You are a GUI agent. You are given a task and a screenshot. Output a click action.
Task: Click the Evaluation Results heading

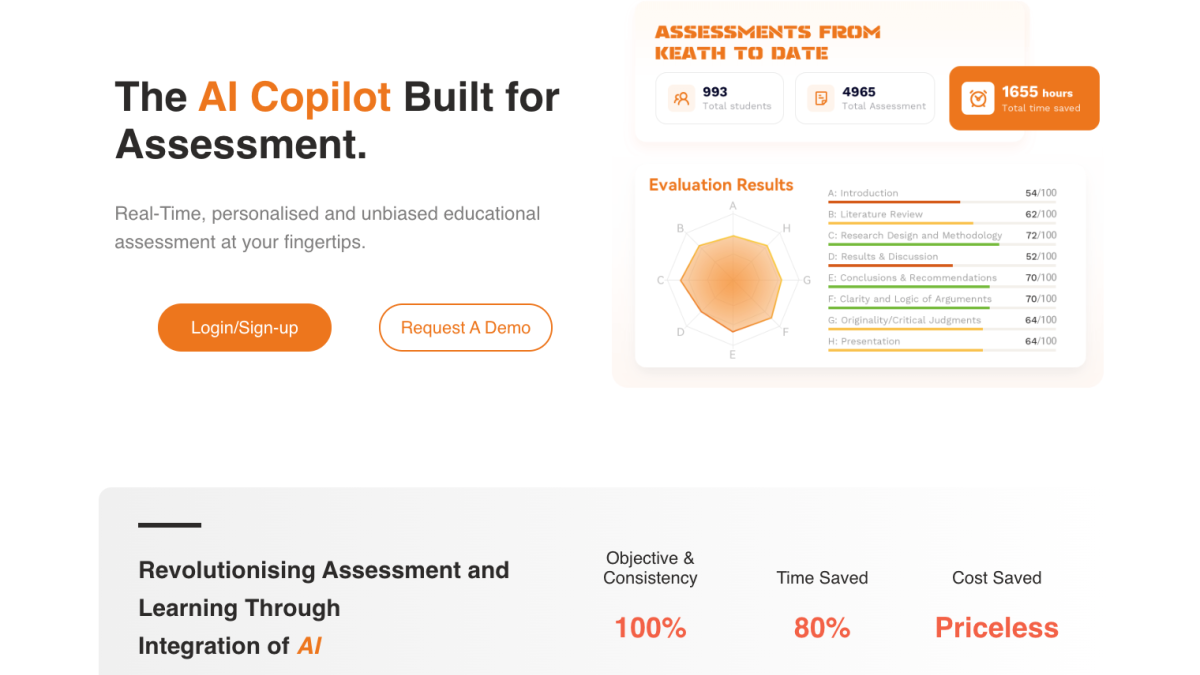point(720,185)
